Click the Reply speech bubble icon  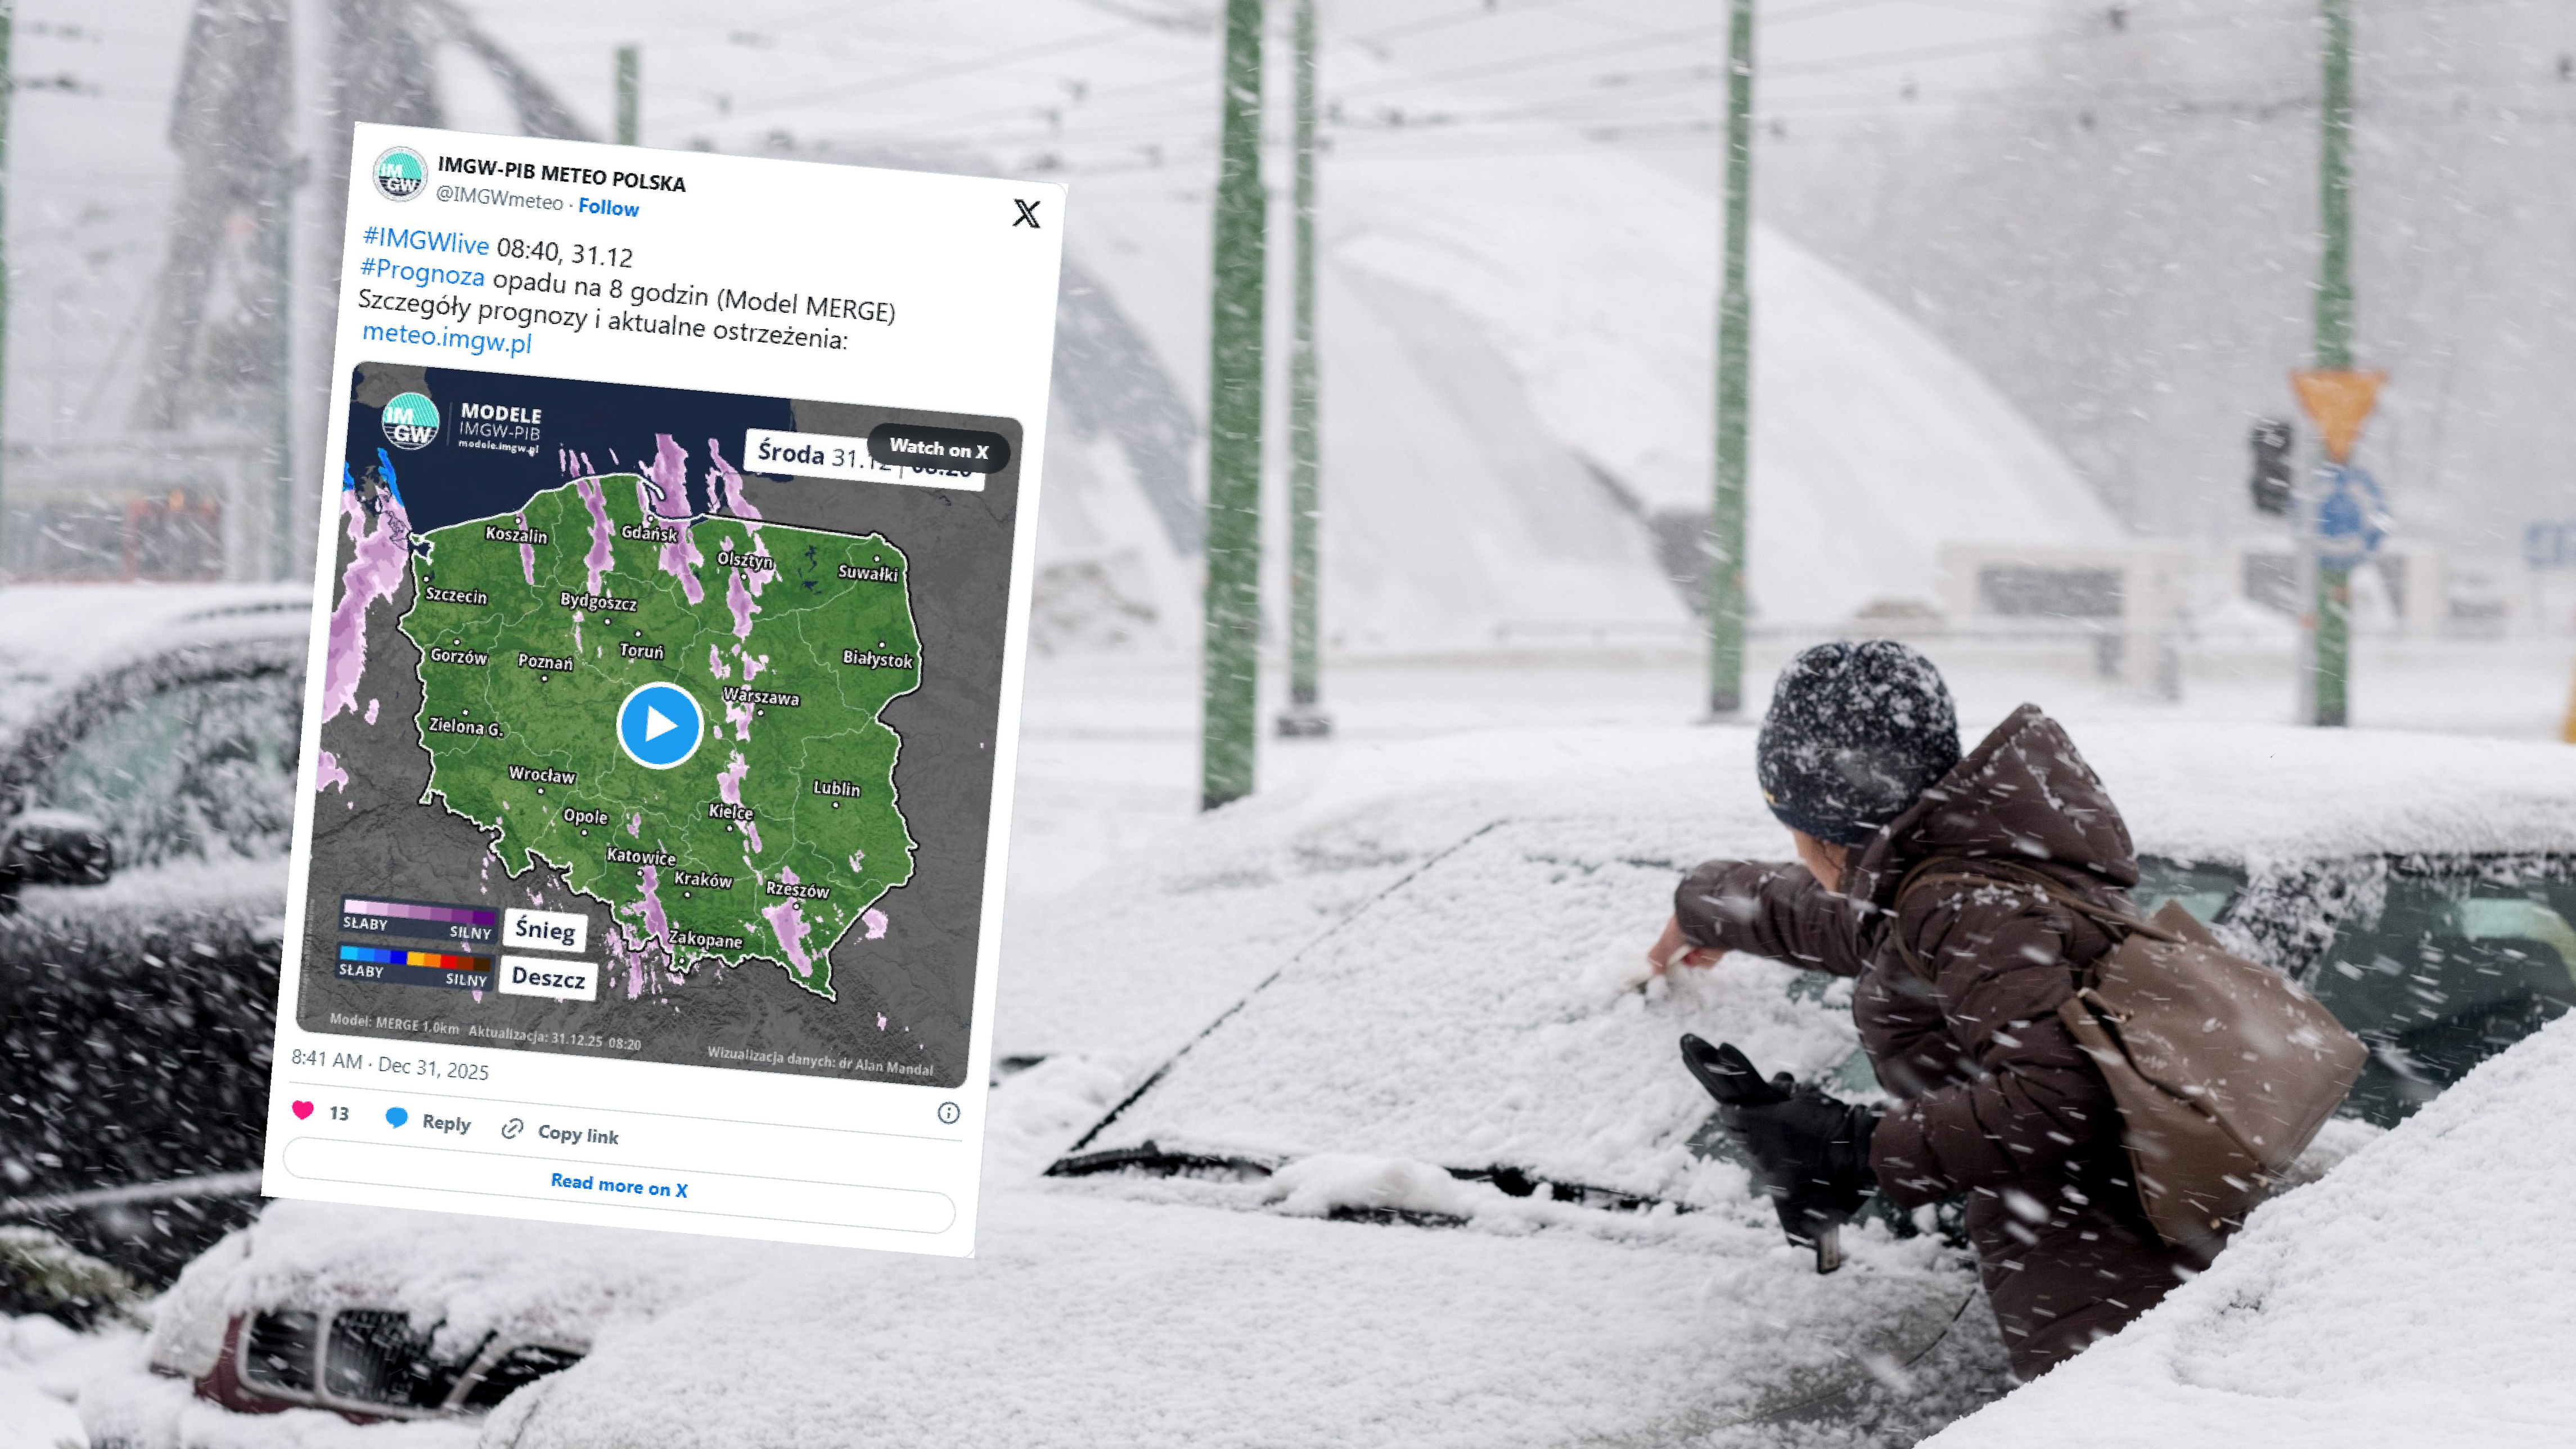click(x=396, y=1117)
